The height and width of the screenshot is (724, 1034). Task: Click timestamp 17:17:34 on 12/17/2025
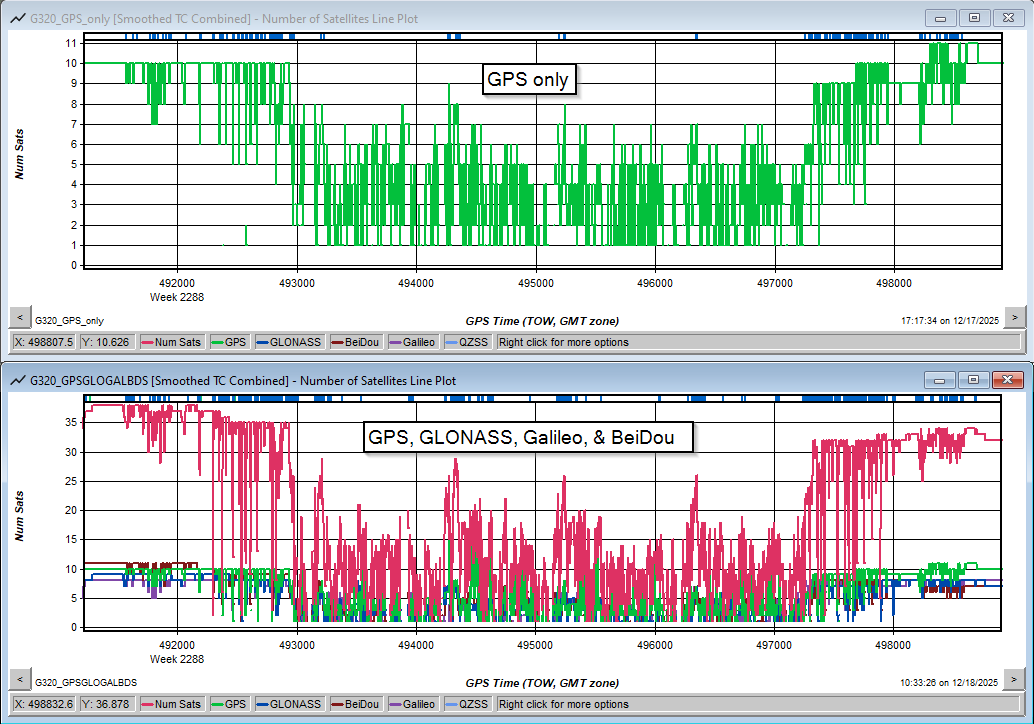[950, 320]
